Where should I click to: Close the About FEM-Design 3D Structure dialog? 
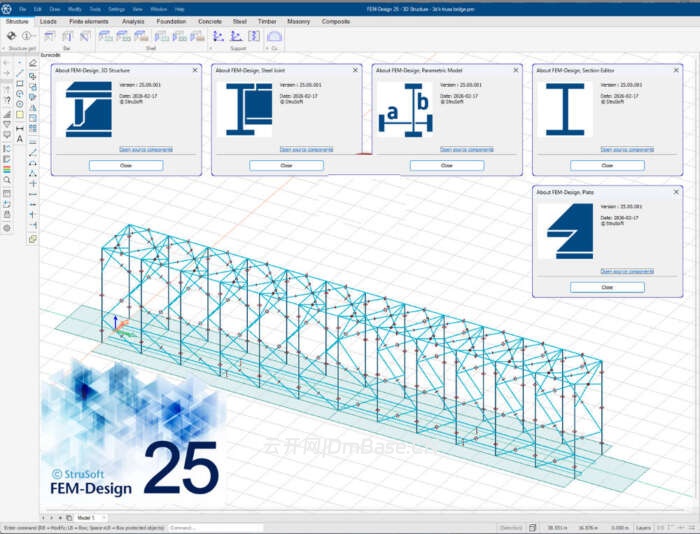126,166
